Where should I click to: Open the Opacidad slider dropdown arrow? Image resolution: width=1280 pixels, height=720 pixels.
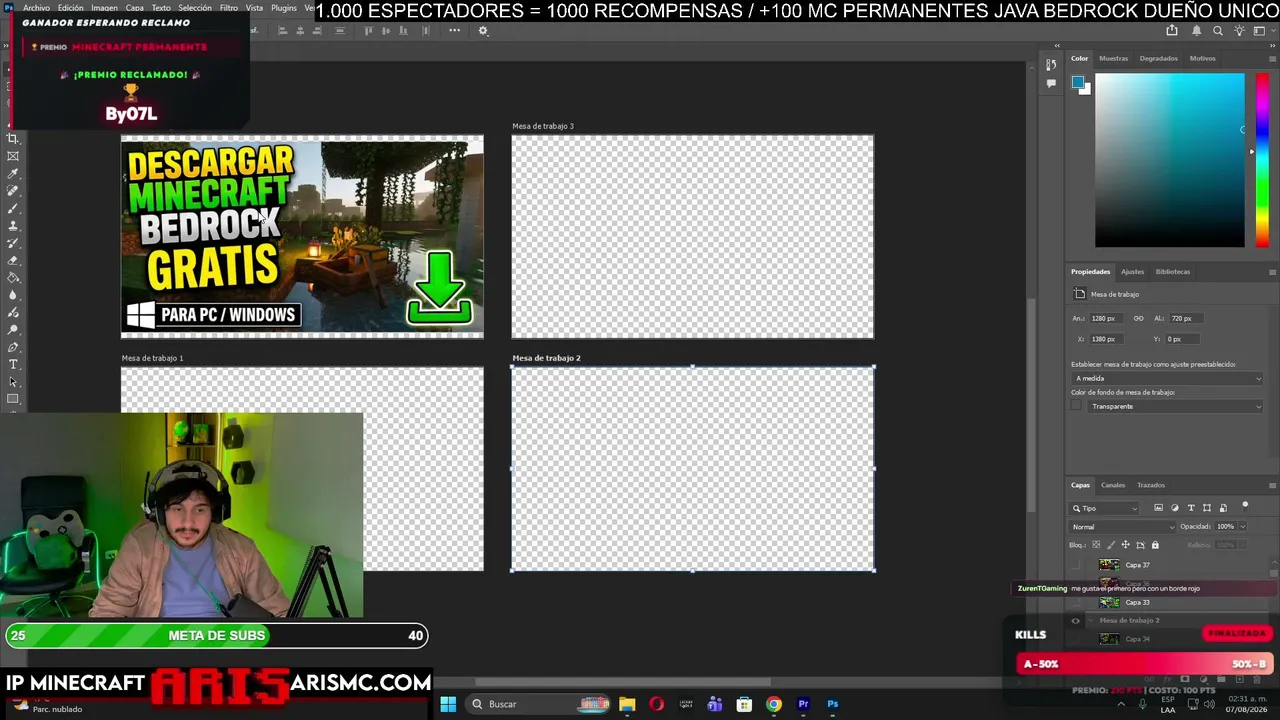[x=1242, y=527]
